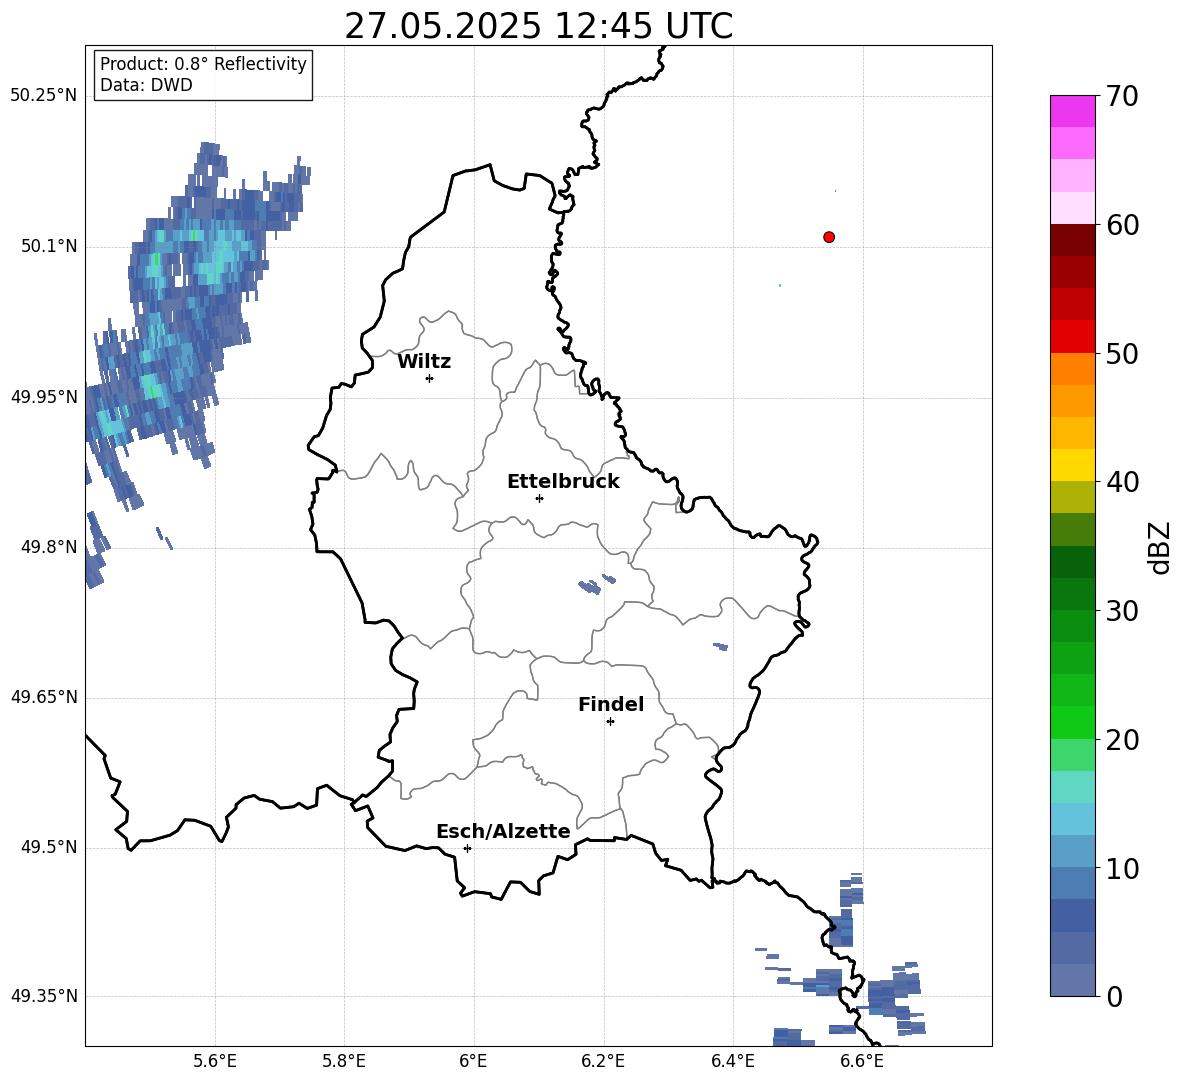Click the 49.95°N latitude label
The height and width of the screenshot is (1081, 1184).
click(x=43, y=396)
